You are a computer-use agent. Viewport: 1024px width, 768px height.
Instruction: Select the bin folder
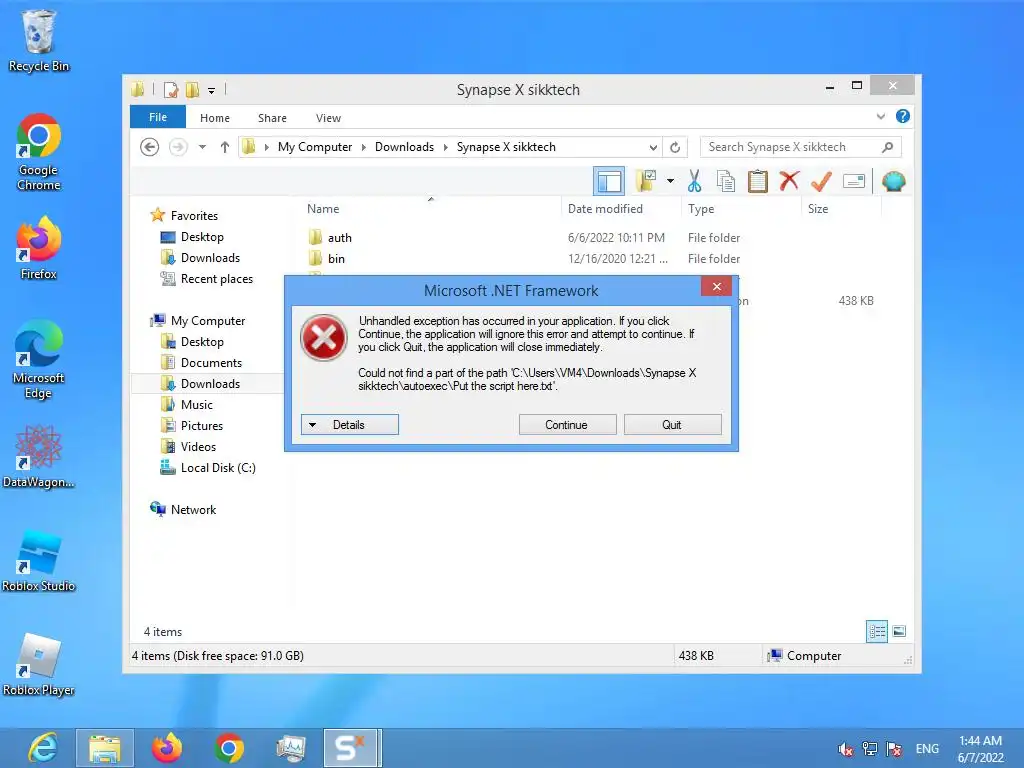tap(336, 259)
